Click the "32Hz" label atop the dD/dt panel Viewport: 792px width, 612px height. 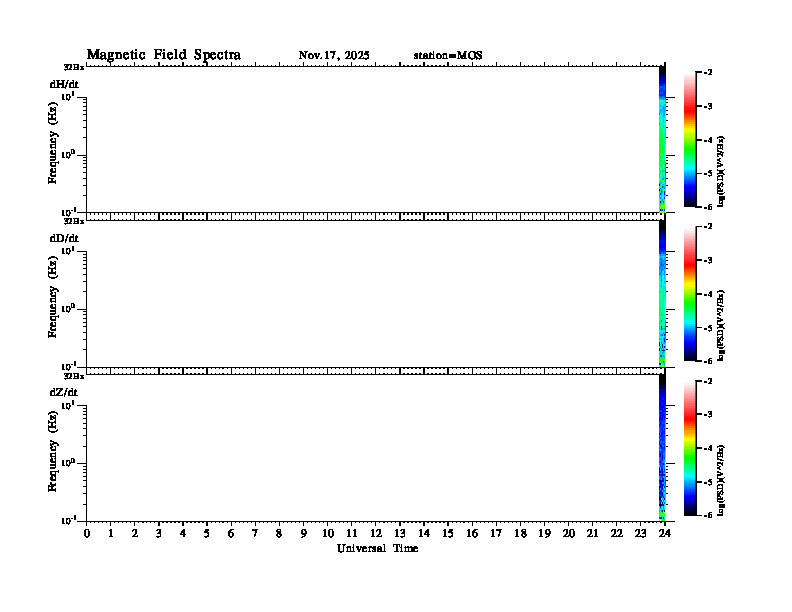[x=74, y=221]
